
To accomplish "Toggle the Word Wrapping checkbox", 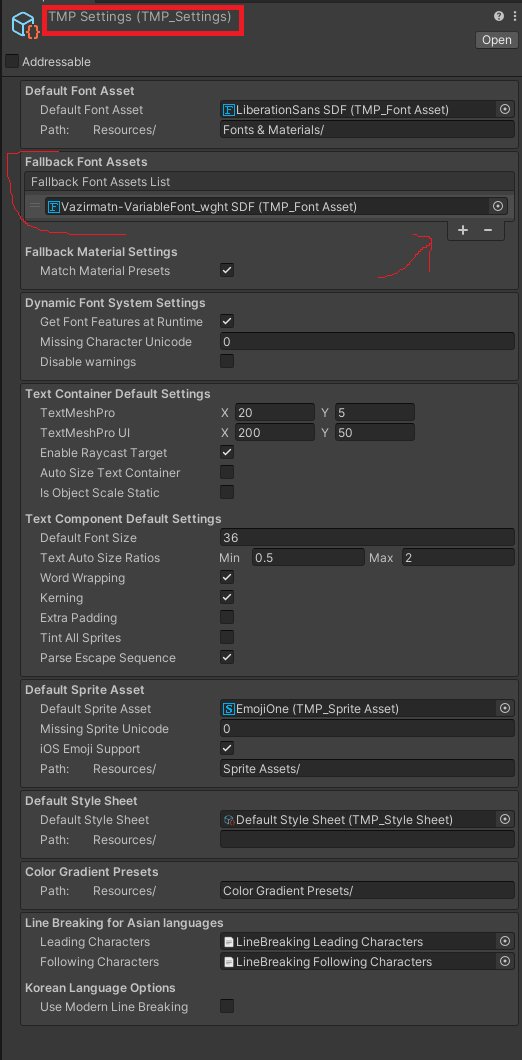I will click(x=227, y=577).
